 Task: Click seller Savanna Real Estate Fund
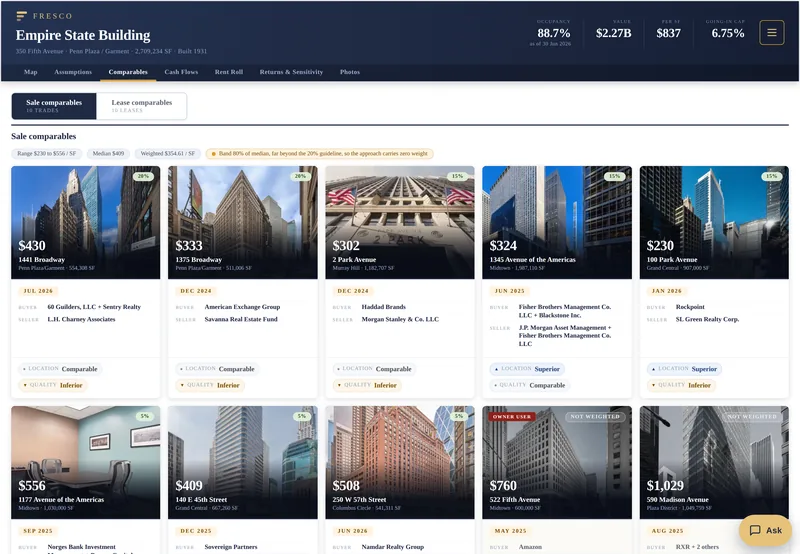tap(241, 319)
